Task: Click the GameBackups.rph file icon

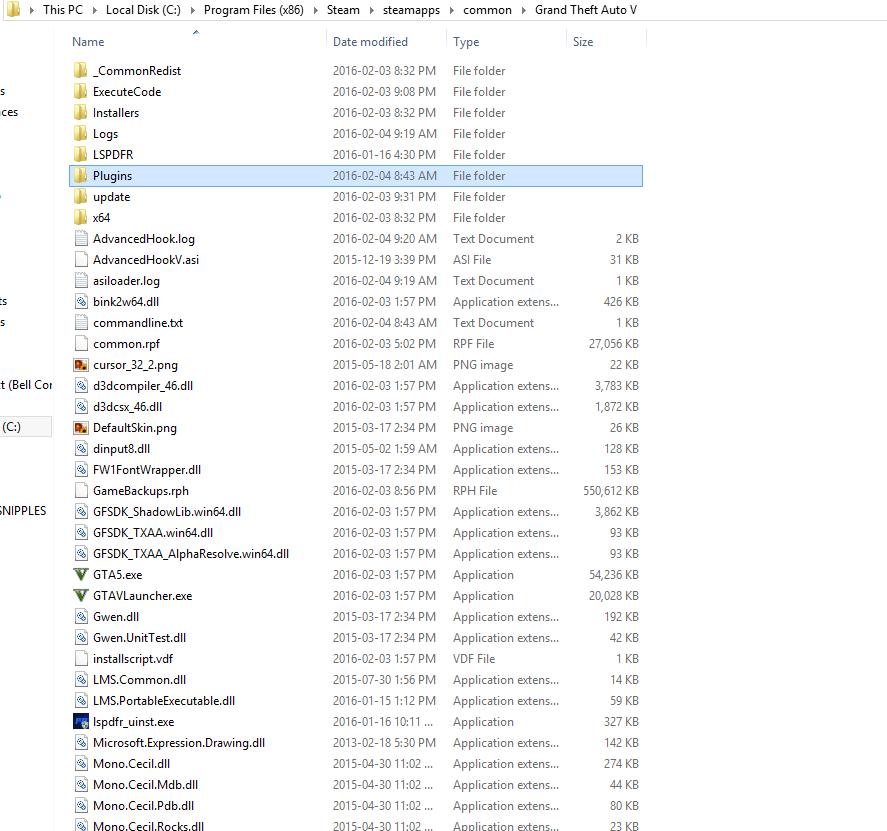Action: pos(81,490)
